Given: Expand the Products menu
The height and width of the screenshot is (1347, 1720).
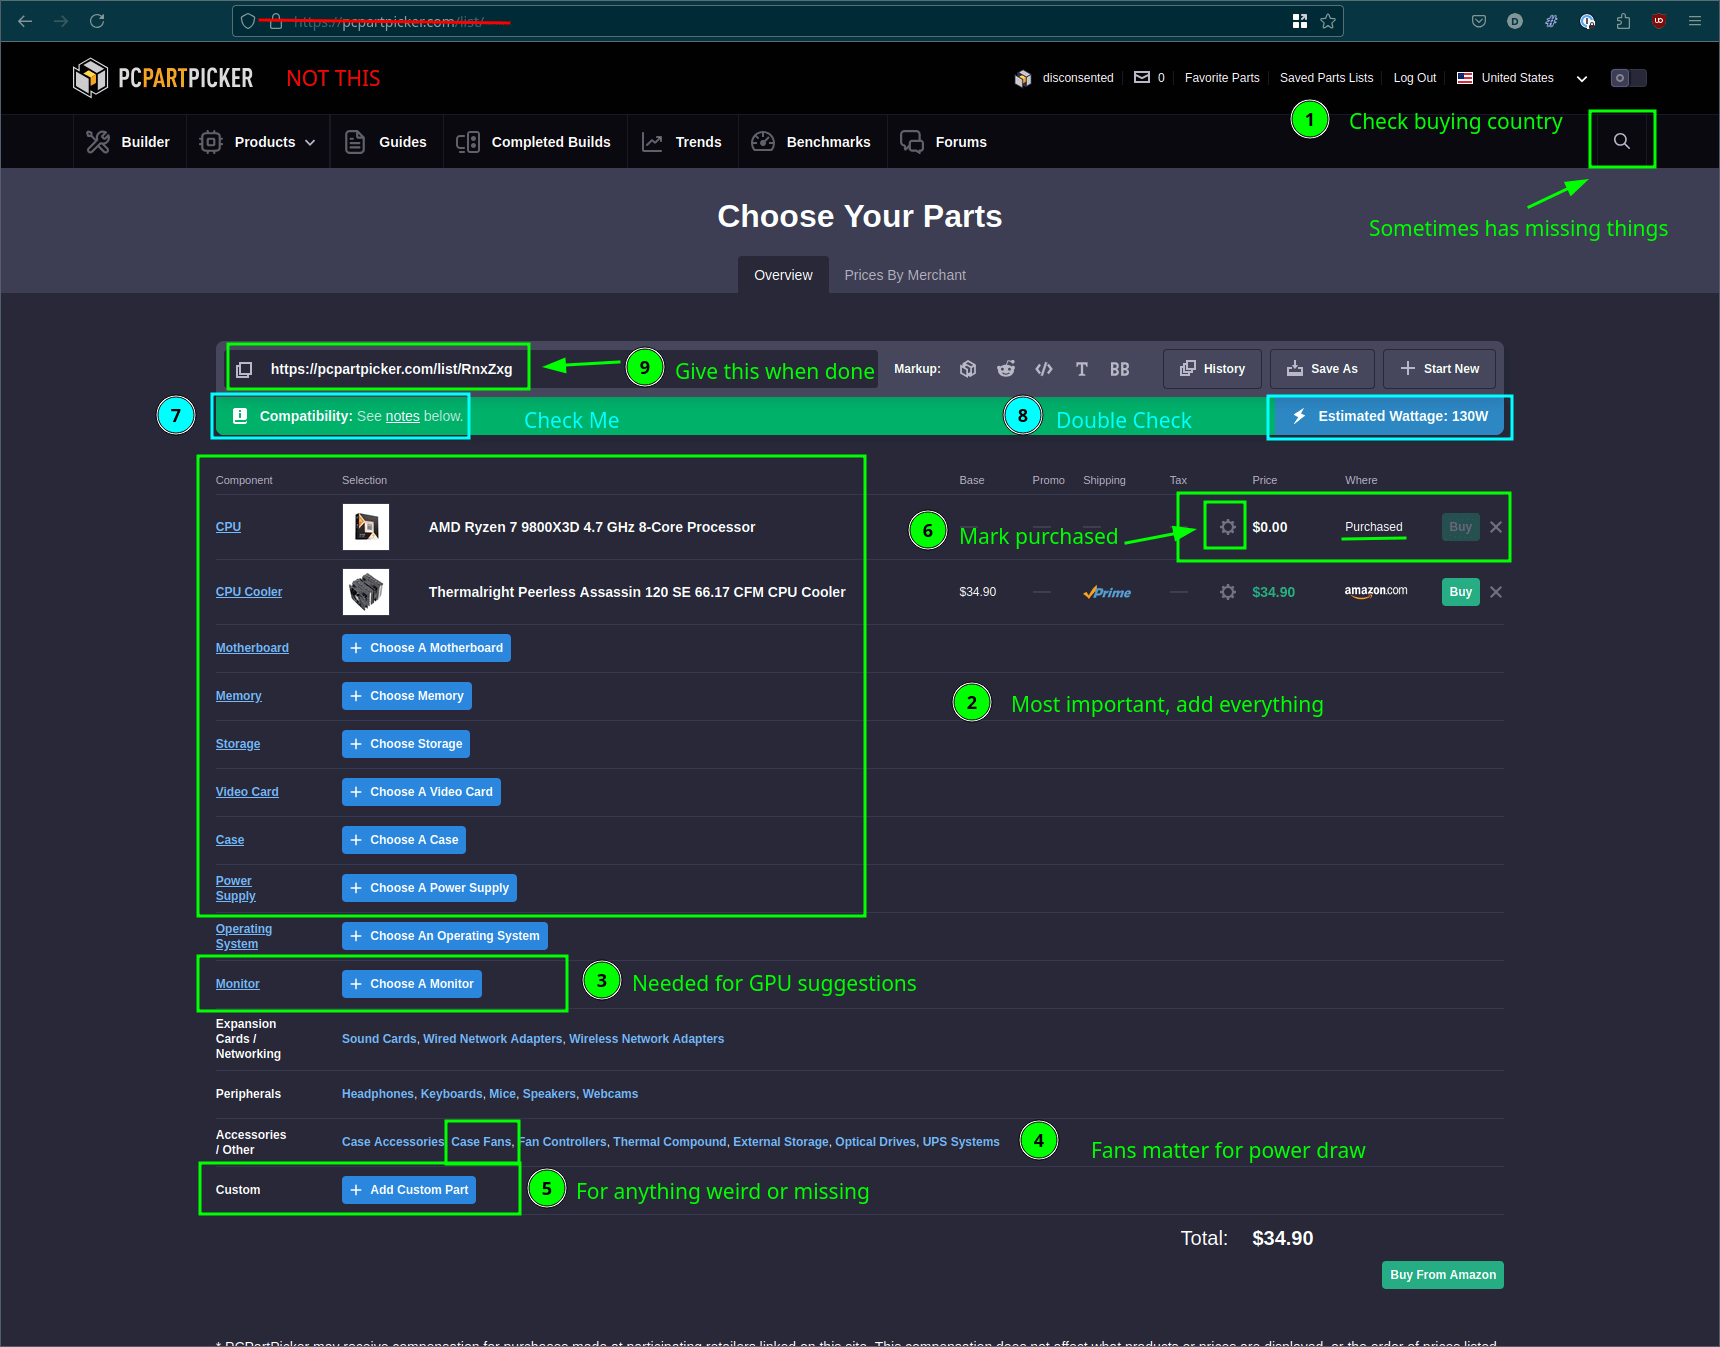Looking at the screenshot, I should click(x=258, y=142).
